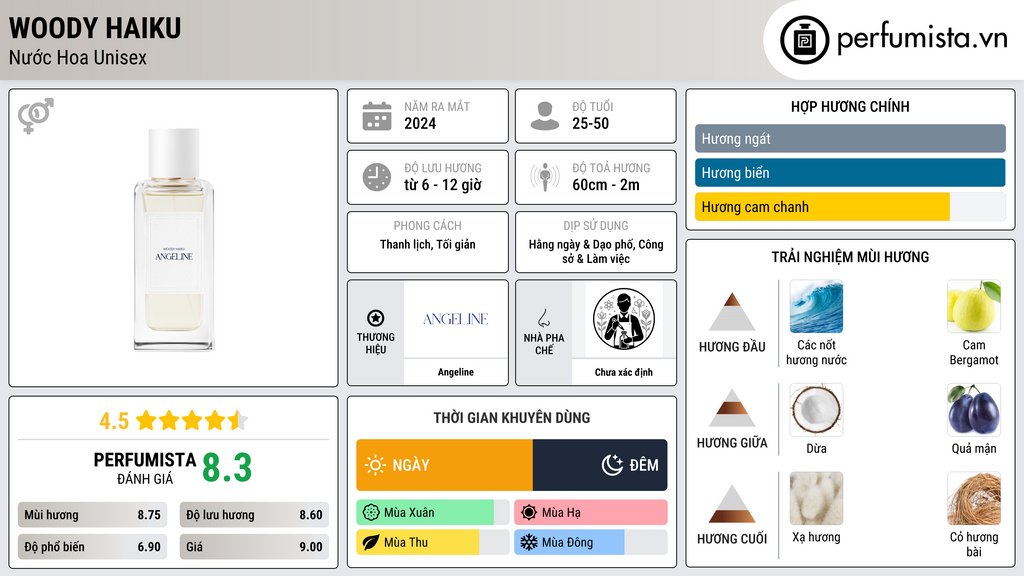Click the 8.3 Perfumista overall score

pos(227,468)
